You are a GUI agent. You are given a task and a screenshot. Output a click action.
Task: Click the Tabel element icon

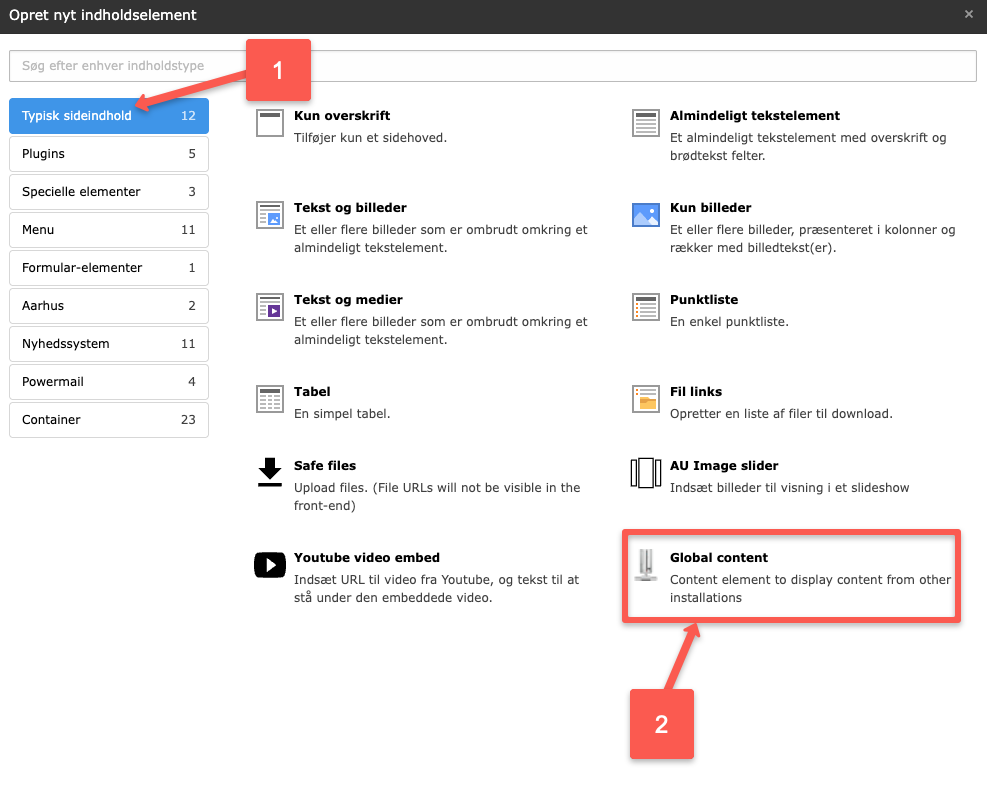point(270,399)
